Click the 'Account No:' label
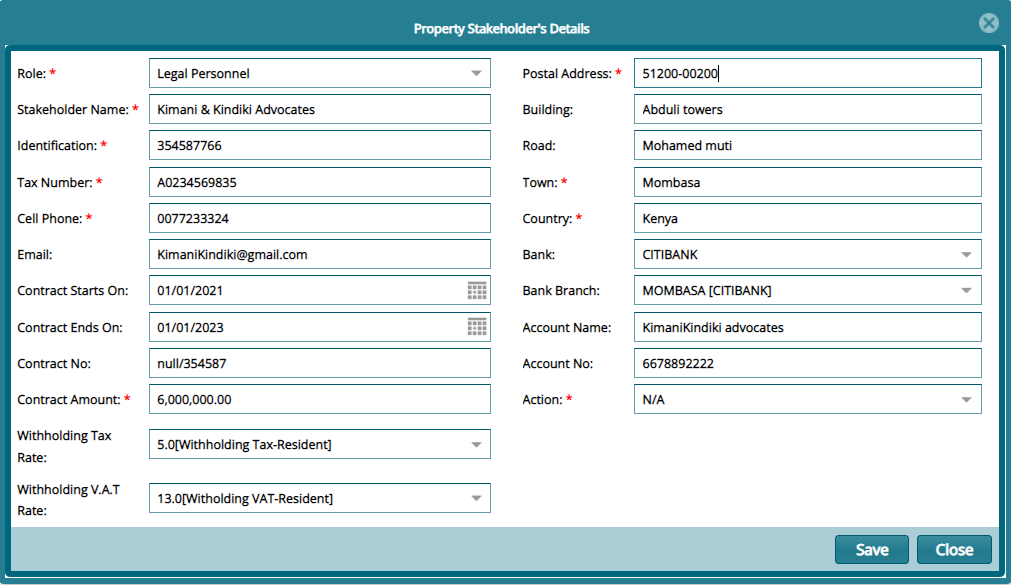The height and width of the screenshot is (585, 1011). tap(558, 364)
